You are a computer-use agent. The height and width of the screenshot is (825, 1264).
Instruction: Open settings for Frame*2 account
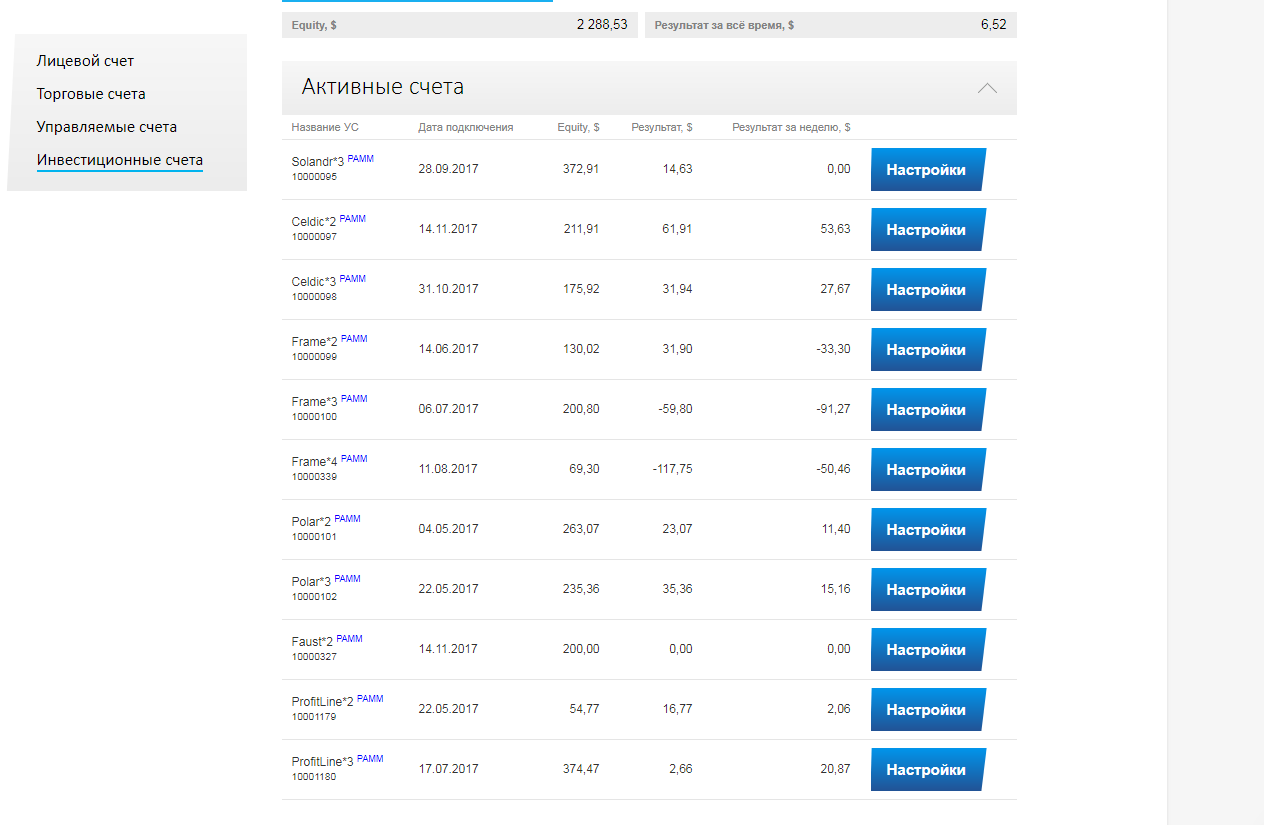coord(927,350)
